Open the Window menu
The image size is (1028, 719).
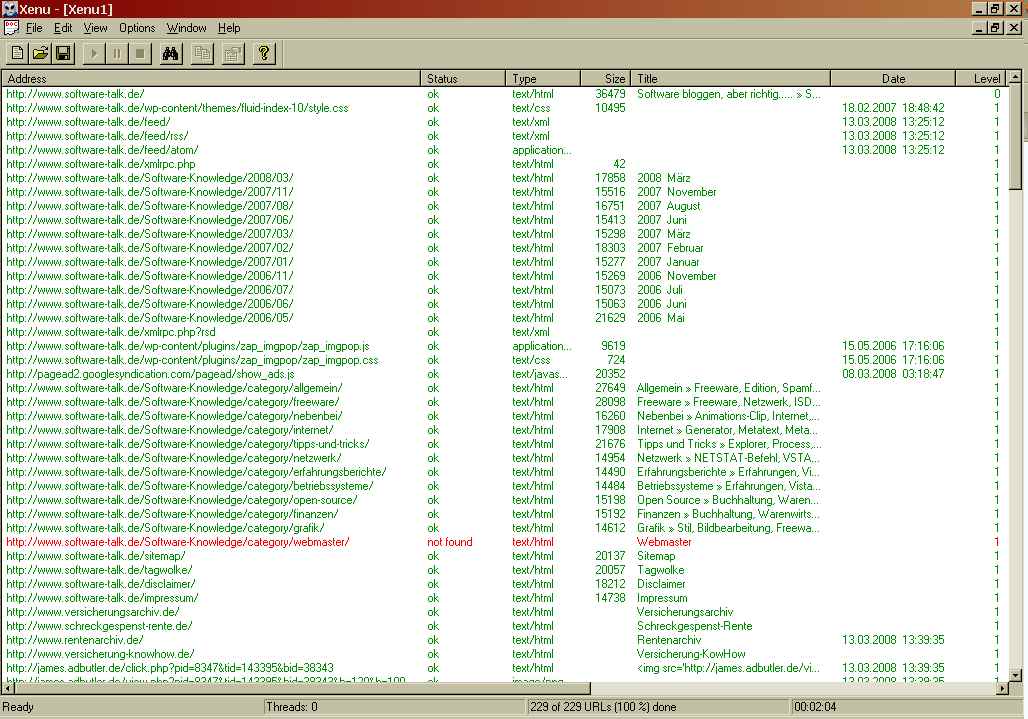pos(186,28)
